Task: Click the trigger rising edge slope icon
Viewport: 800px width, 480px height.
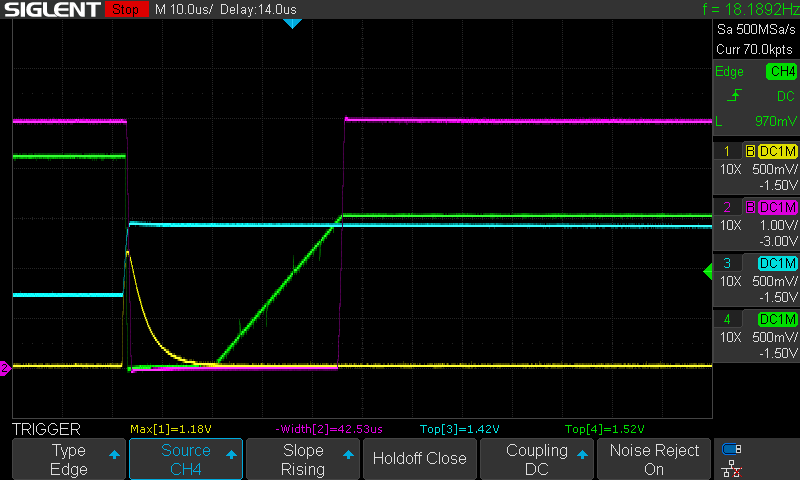Action: coord(737,95)
